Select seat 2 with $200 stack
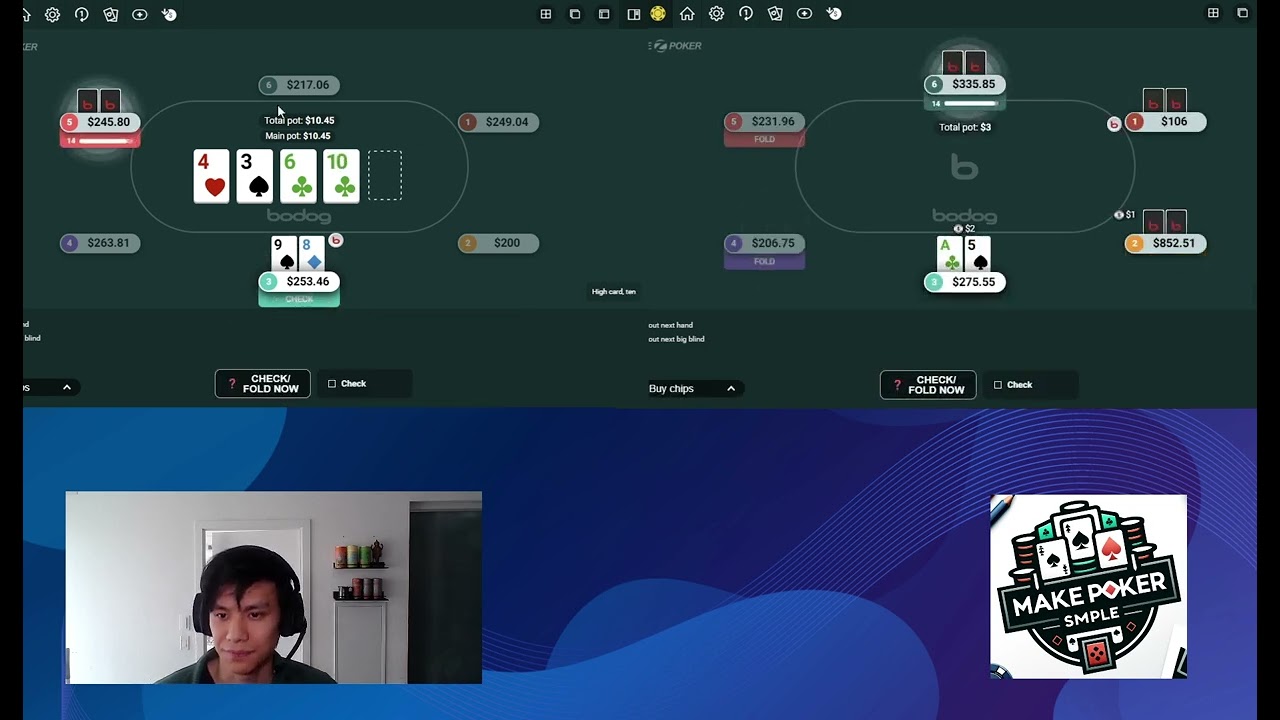The image size is (1280, 720). pyautogui.click(x=498, y=243)
